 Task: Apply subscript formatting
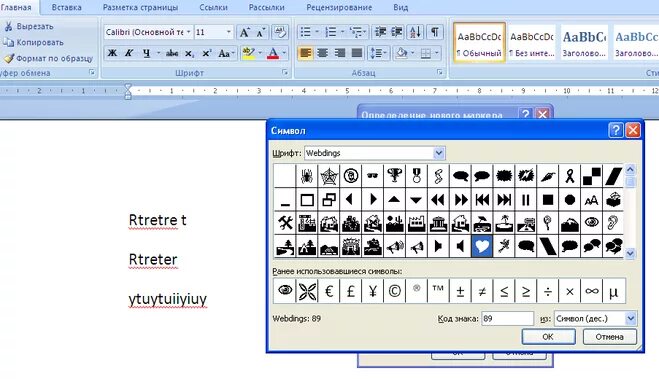pos(189,53)
